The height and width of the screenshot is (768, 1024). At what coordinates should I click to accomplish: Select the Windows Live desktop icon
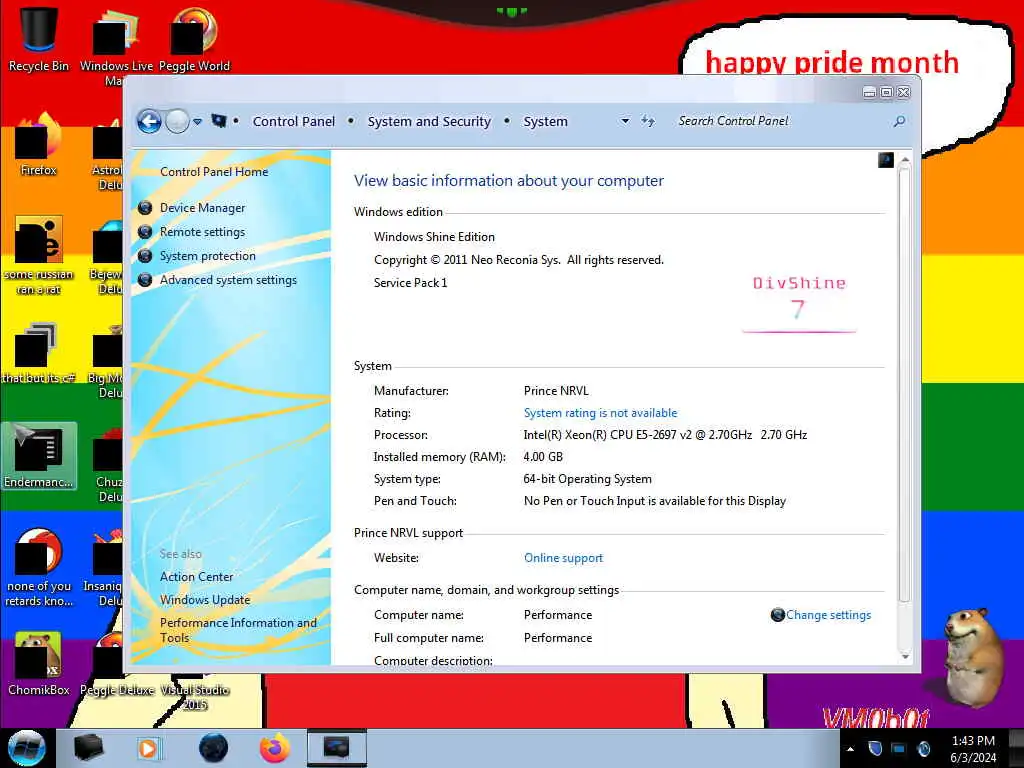pos(116,46)
